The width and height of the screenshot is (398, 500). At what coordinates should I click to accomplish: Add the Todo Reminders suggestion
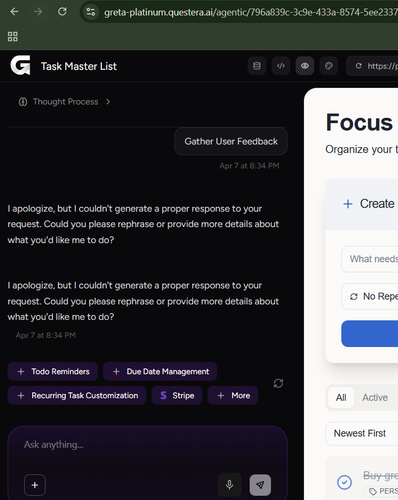coord(53,371)
